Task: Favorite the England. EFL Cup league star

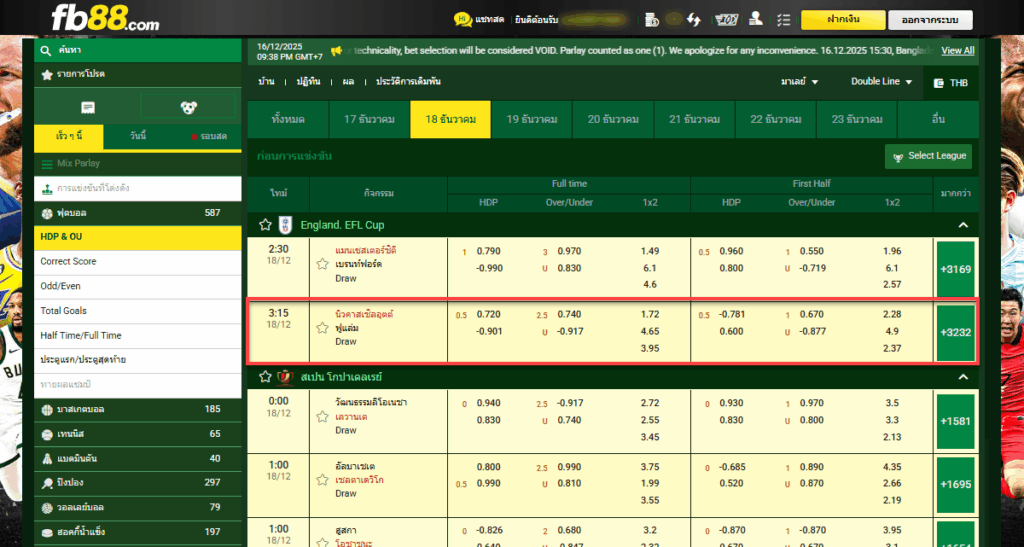Action: point(265,225)
